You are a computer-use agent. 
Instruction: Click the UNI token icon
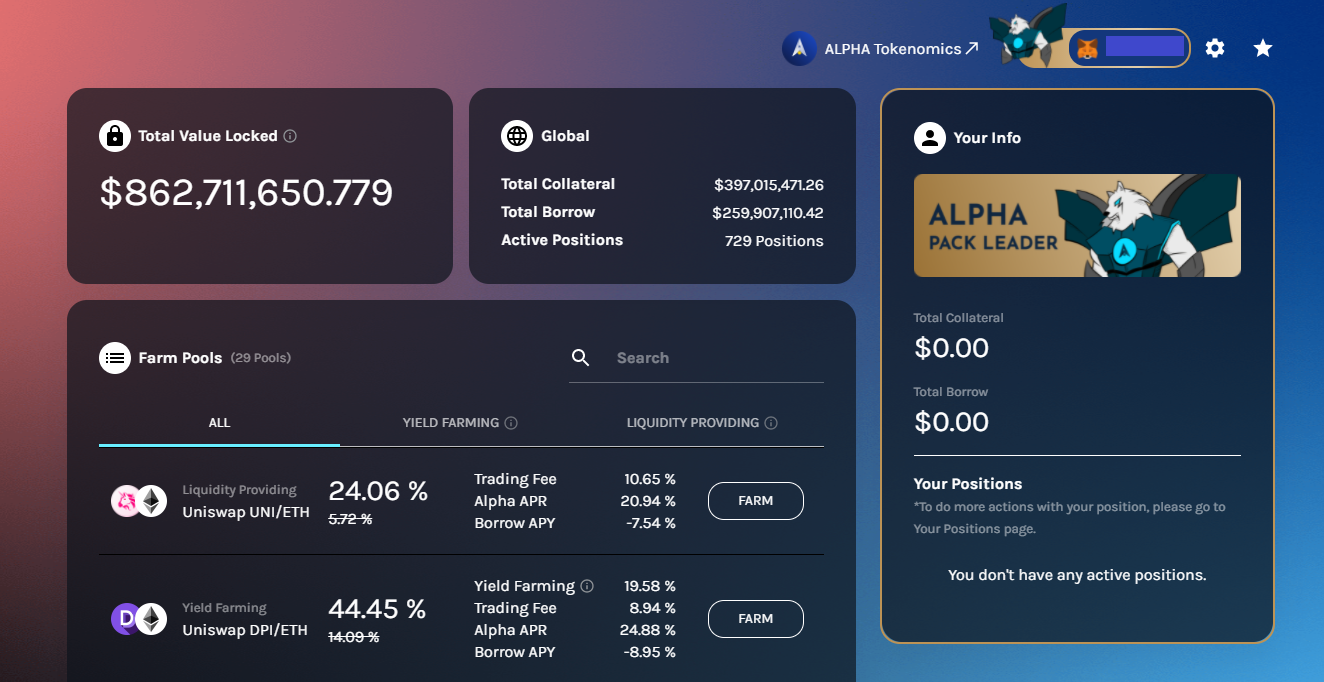click(x=126, y=501)
